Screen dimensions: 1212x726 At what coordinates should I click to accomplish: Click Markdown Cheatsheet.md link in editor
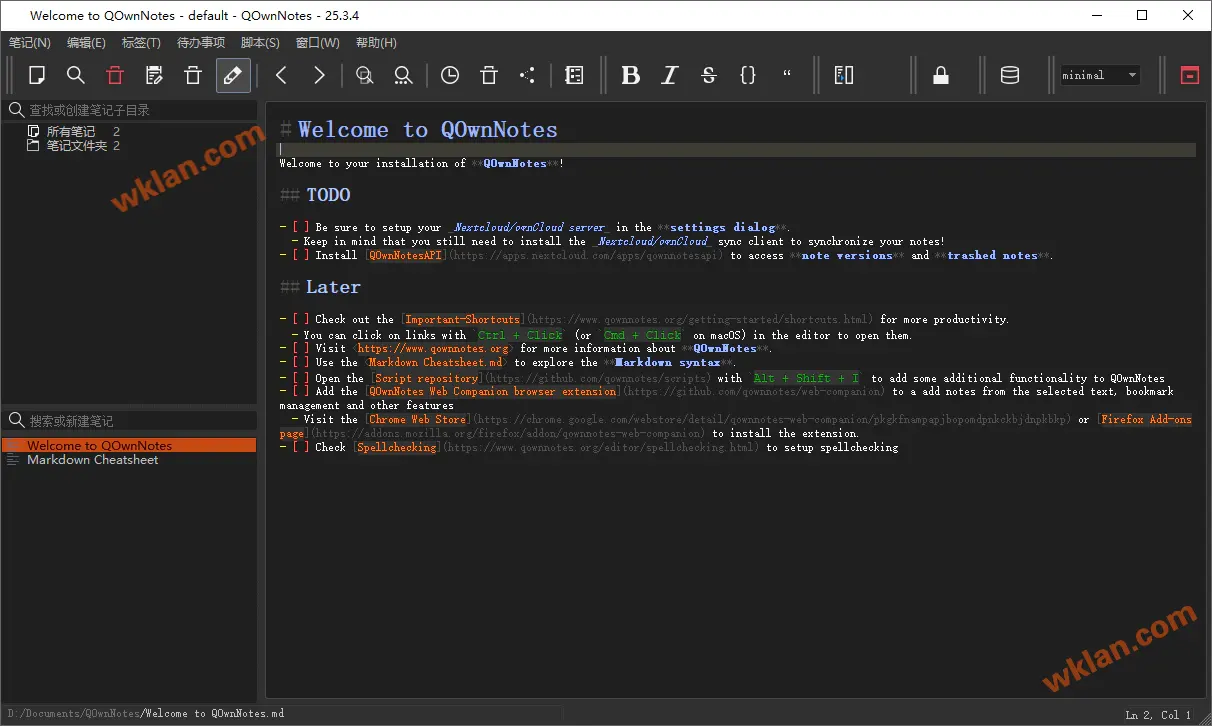(x=436, y=363)
